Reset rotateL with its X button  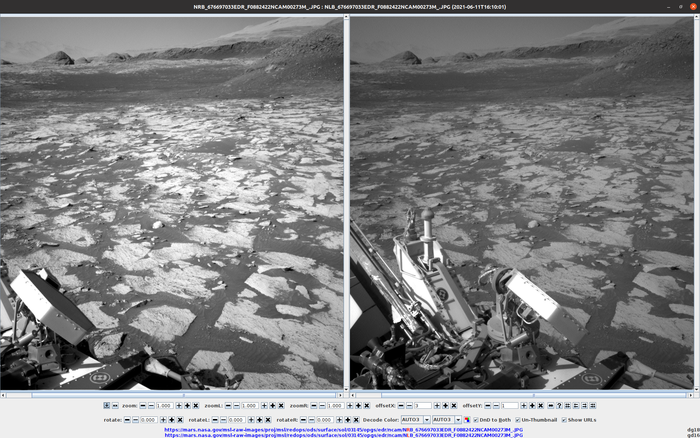coord(268,420)
